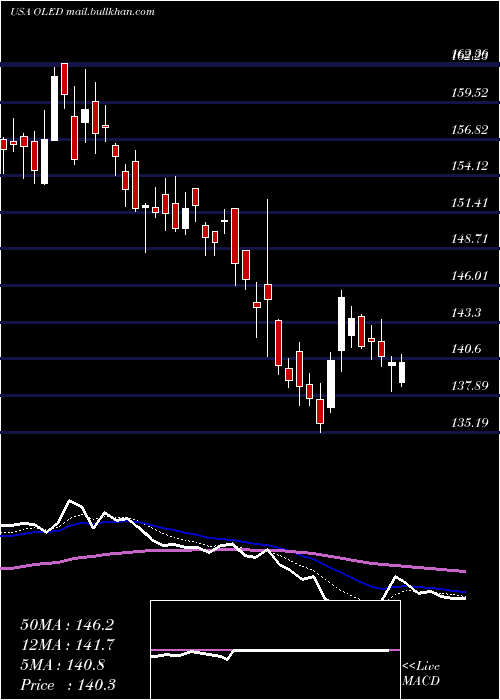Click the '<<Live MACD' label

(421, 673)
